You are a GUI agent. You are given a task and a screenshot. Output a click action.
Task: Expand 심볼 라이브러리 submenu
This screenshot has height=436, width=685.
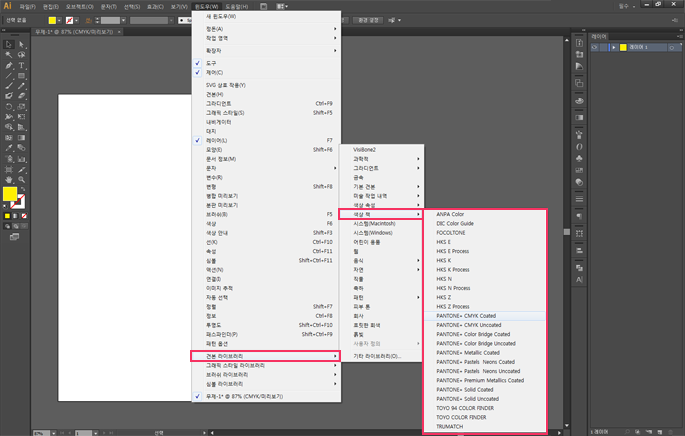click(x=266, y=384)
